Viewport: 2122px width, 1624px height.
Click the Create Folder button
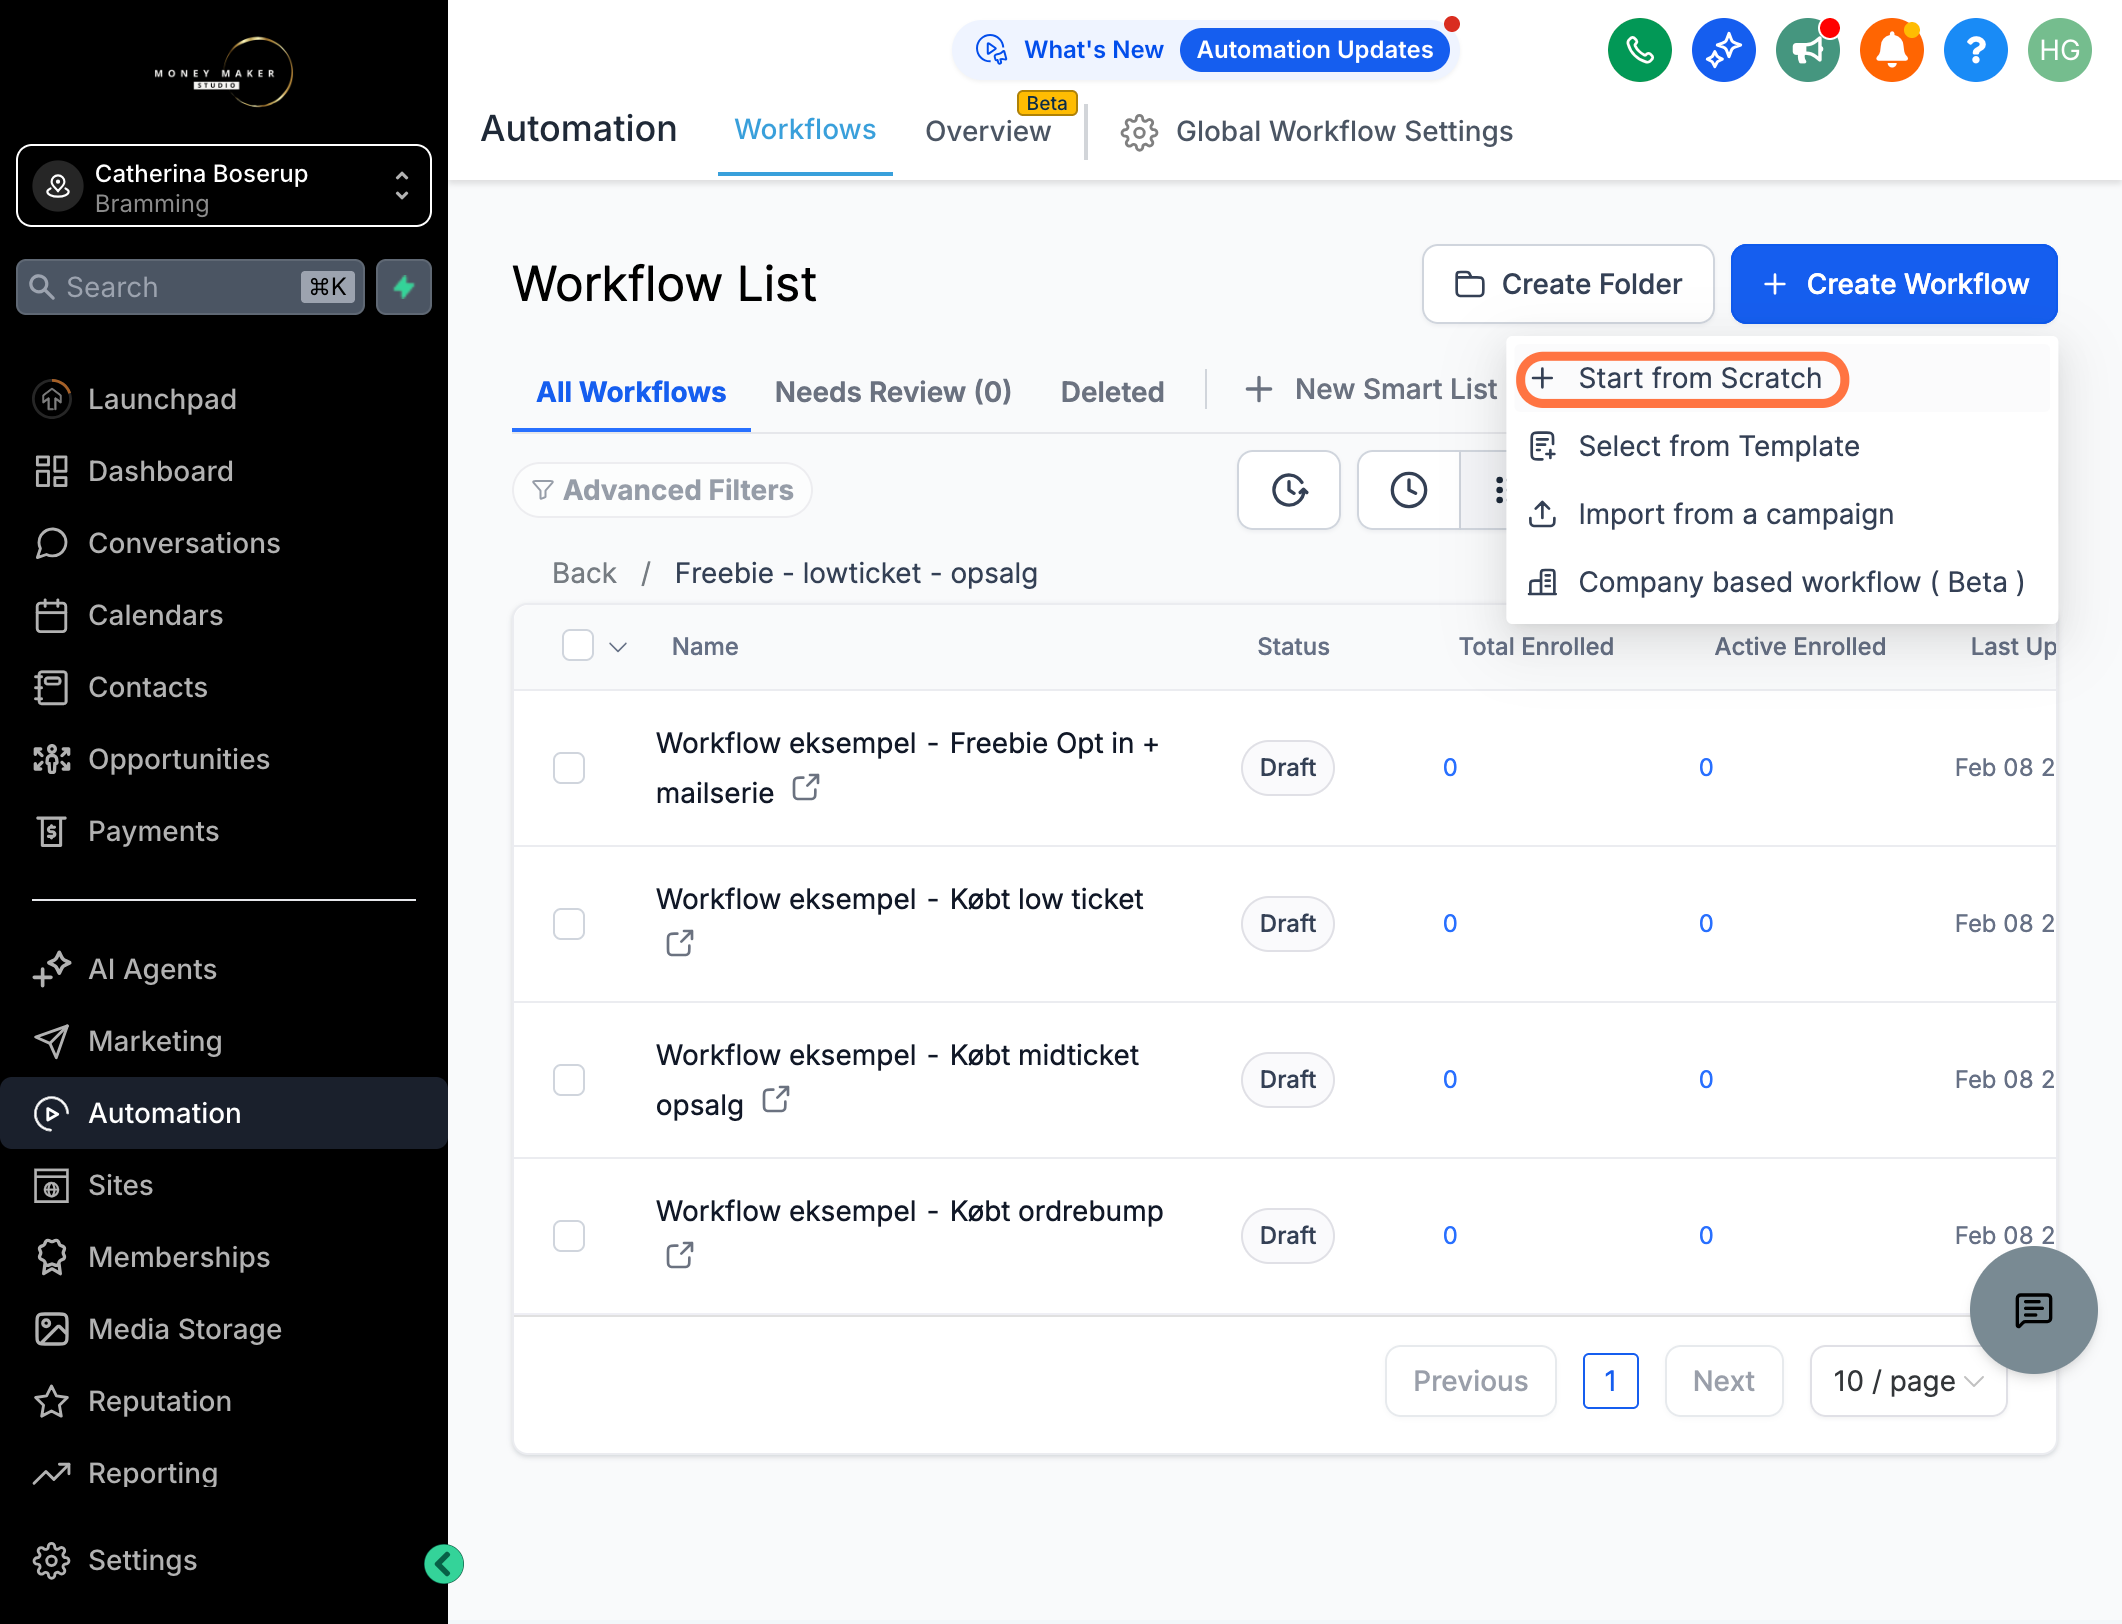point(1568,284)
